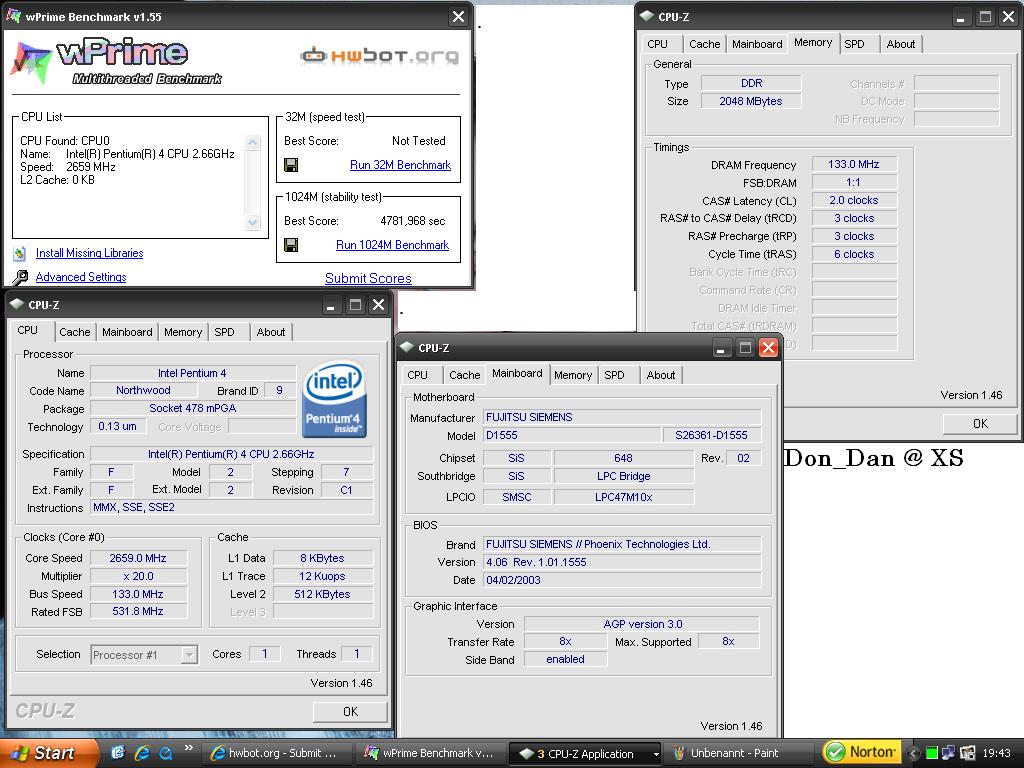Image resolution: width=1024 pixels, height=768 pixels.
Task: Click OK in the CPU tab CPU-Z window
Action: tap(350, 711)
